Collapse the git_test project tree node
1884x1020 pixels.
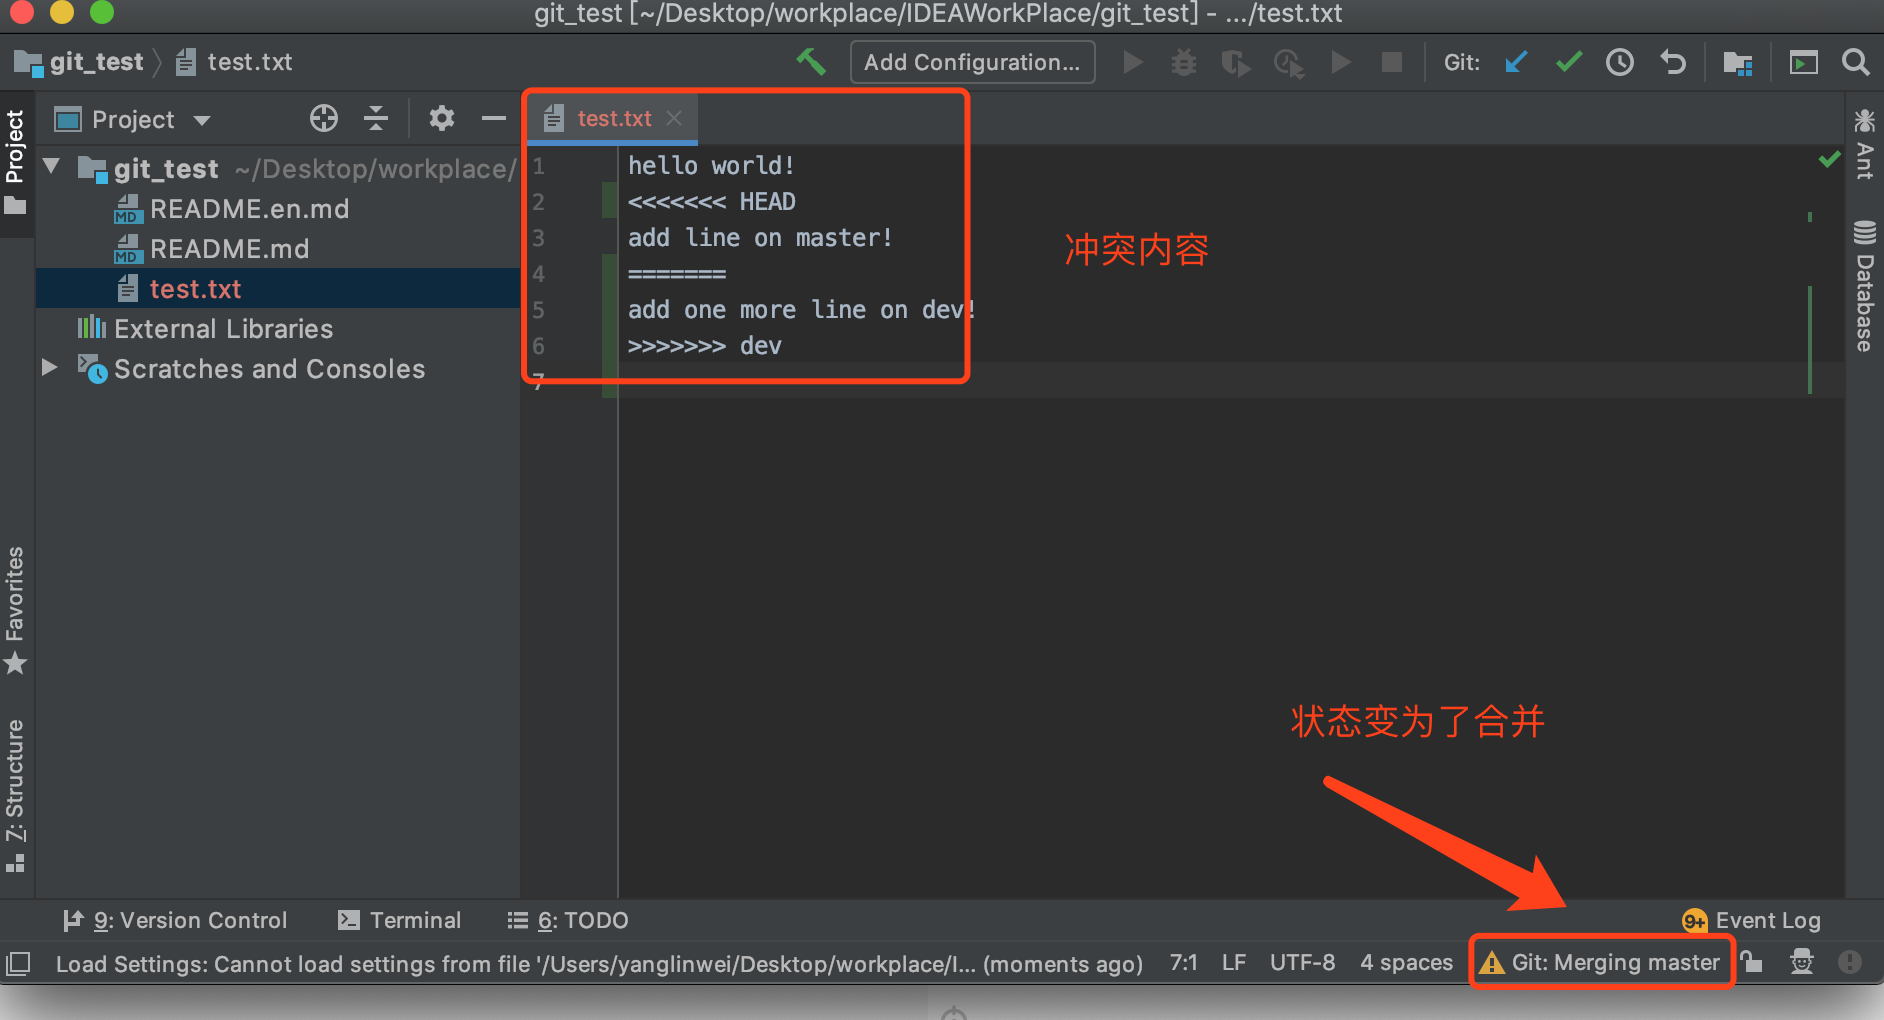[52, 167]
